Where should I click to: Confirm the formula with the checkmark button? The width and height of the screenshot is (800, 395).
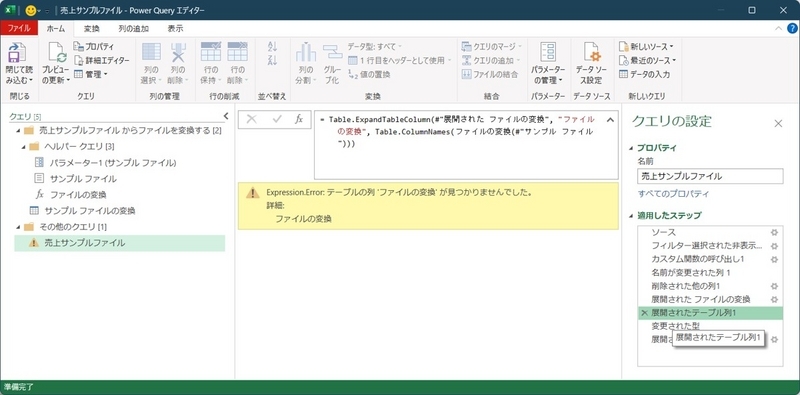(x=277, y=119)
